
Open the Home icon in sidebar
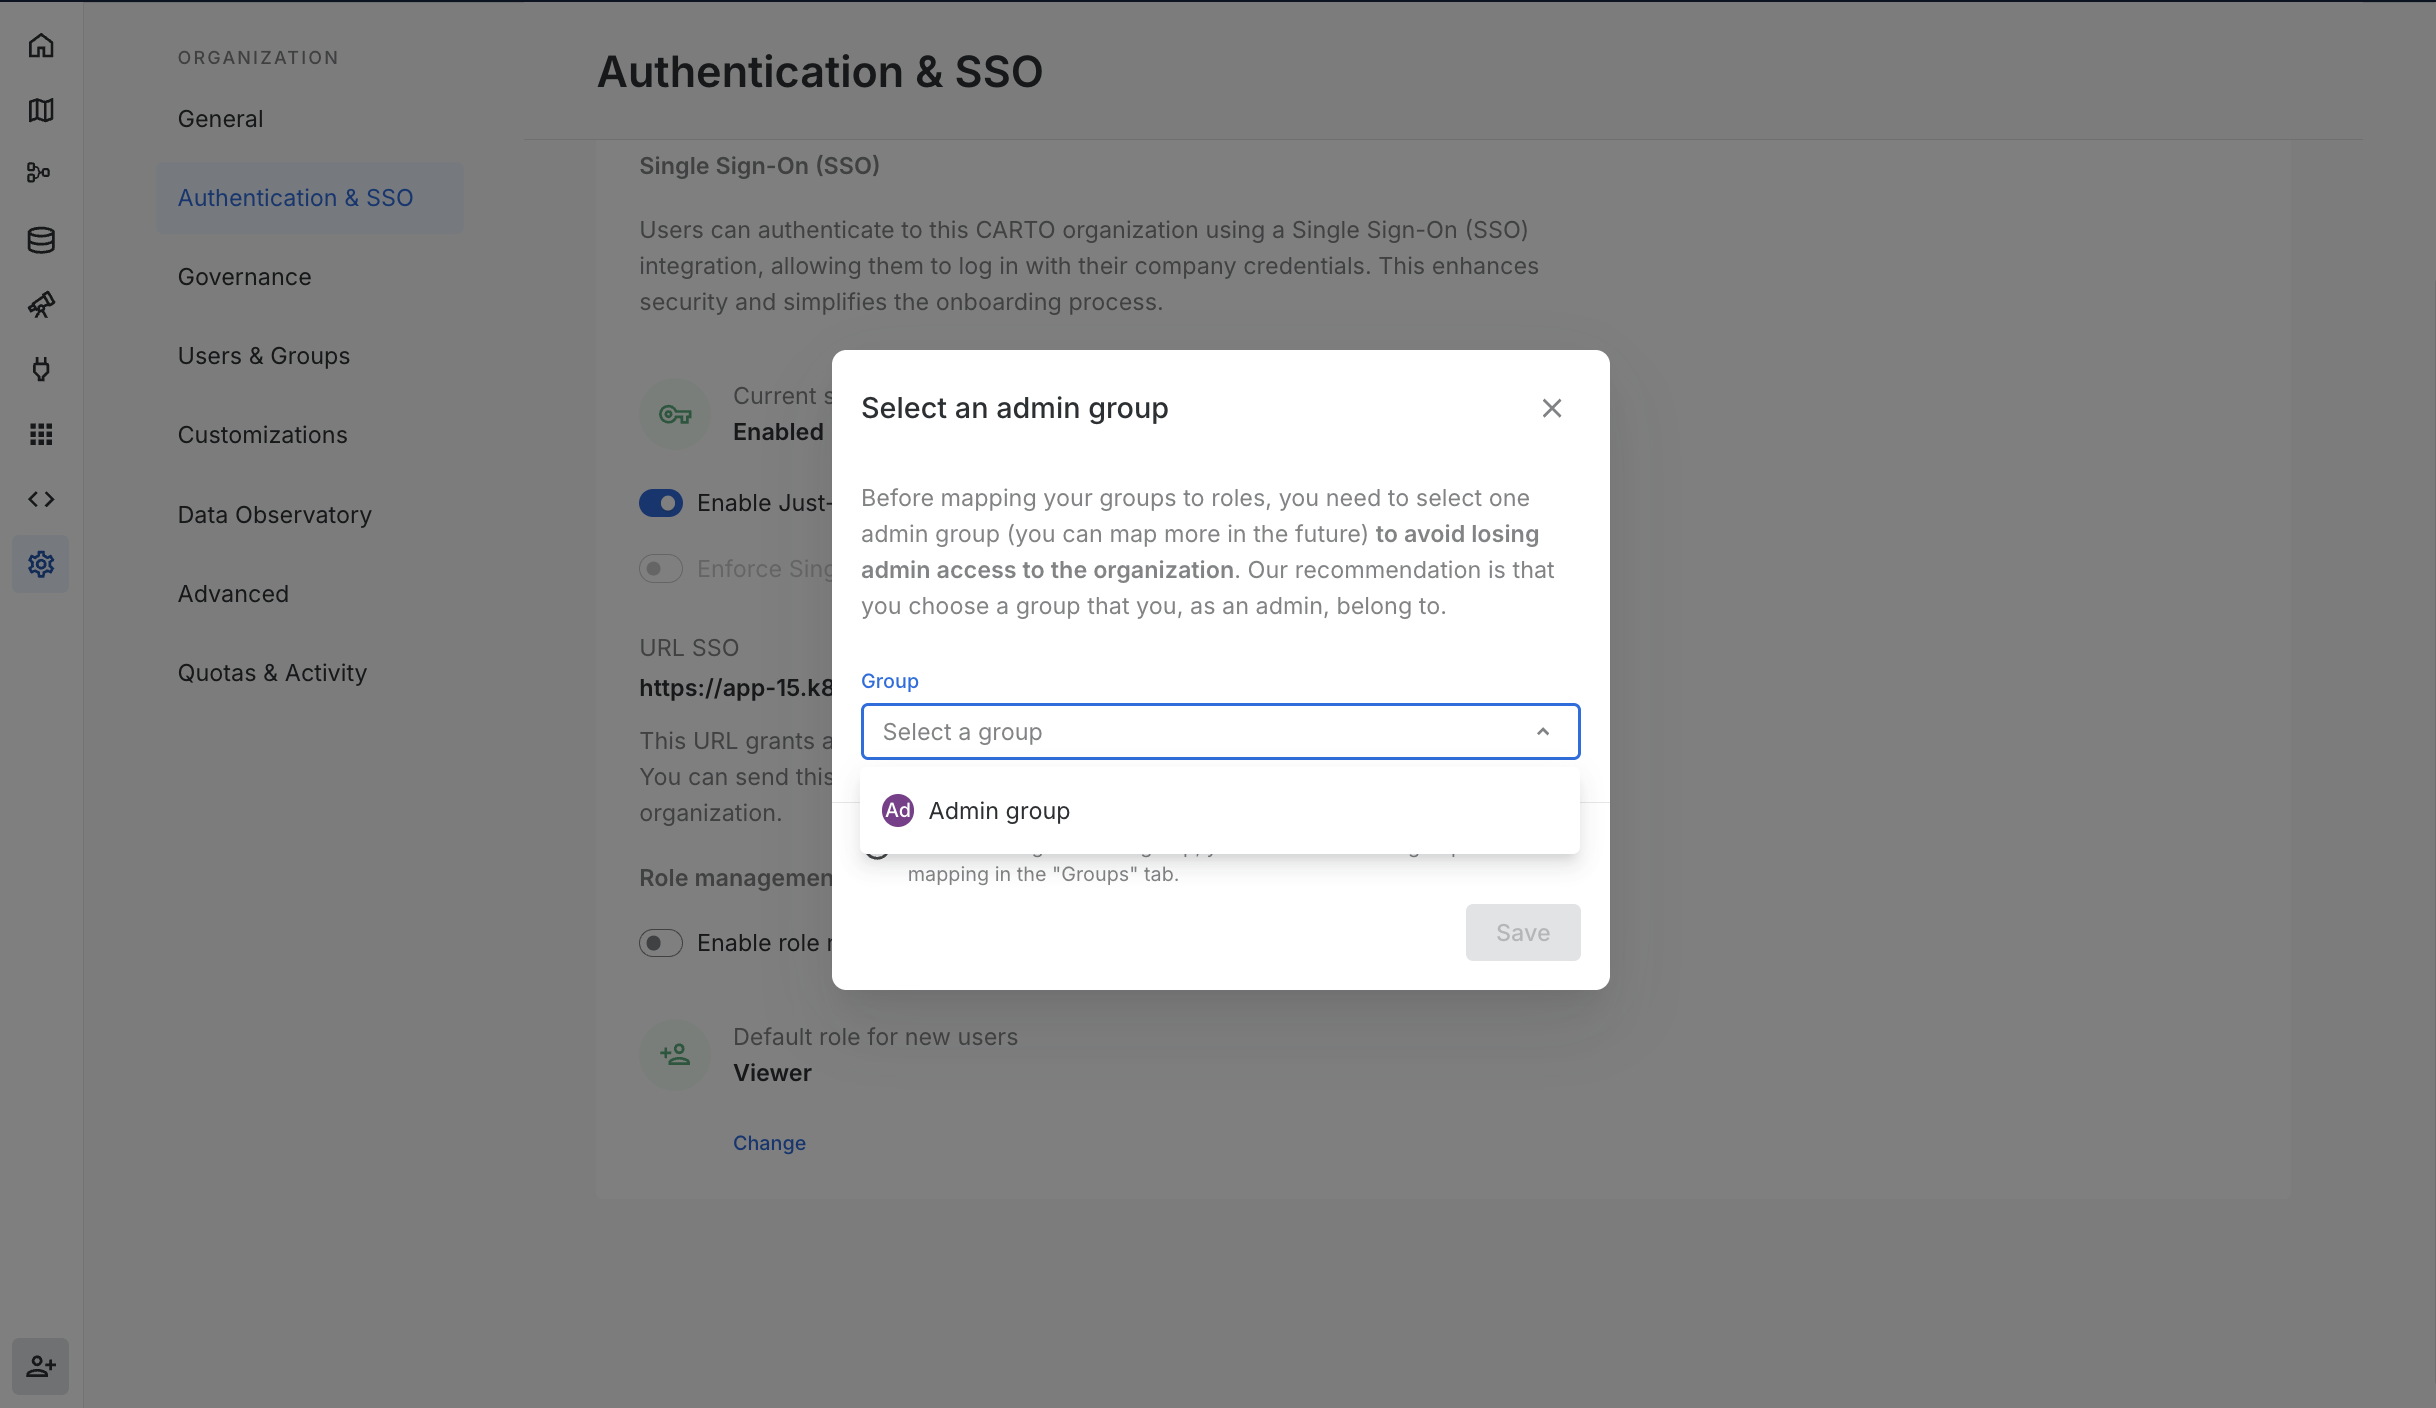tap(41, 46)
